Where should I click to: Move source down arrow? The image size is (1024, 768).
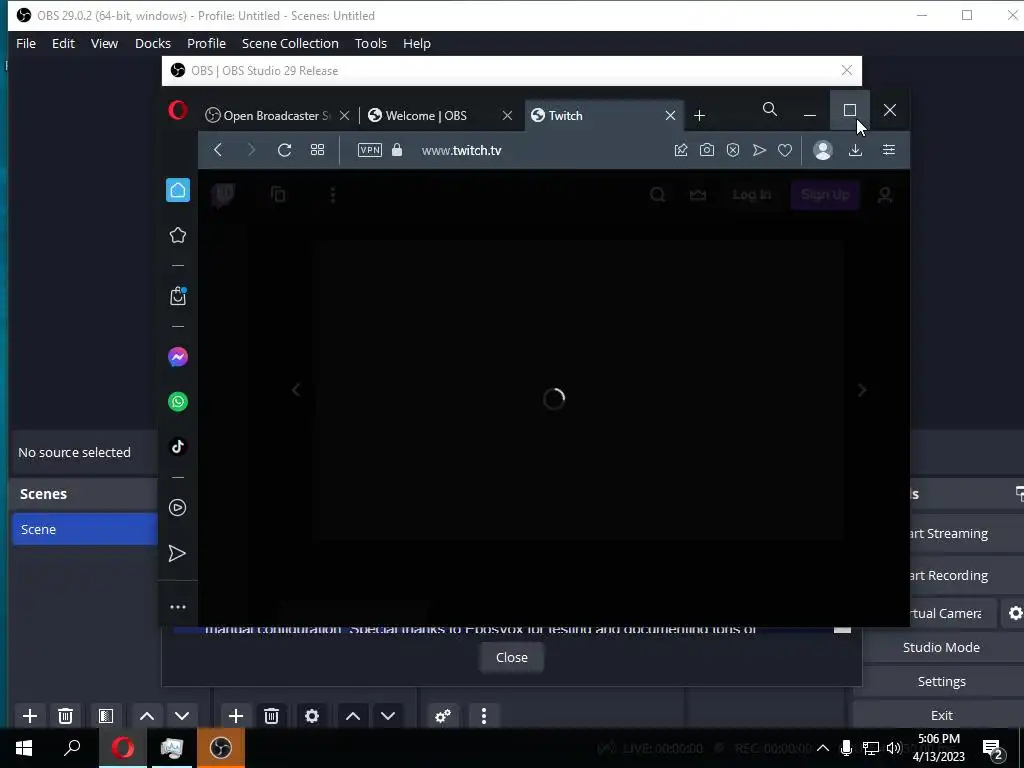(x=388, y=716)
